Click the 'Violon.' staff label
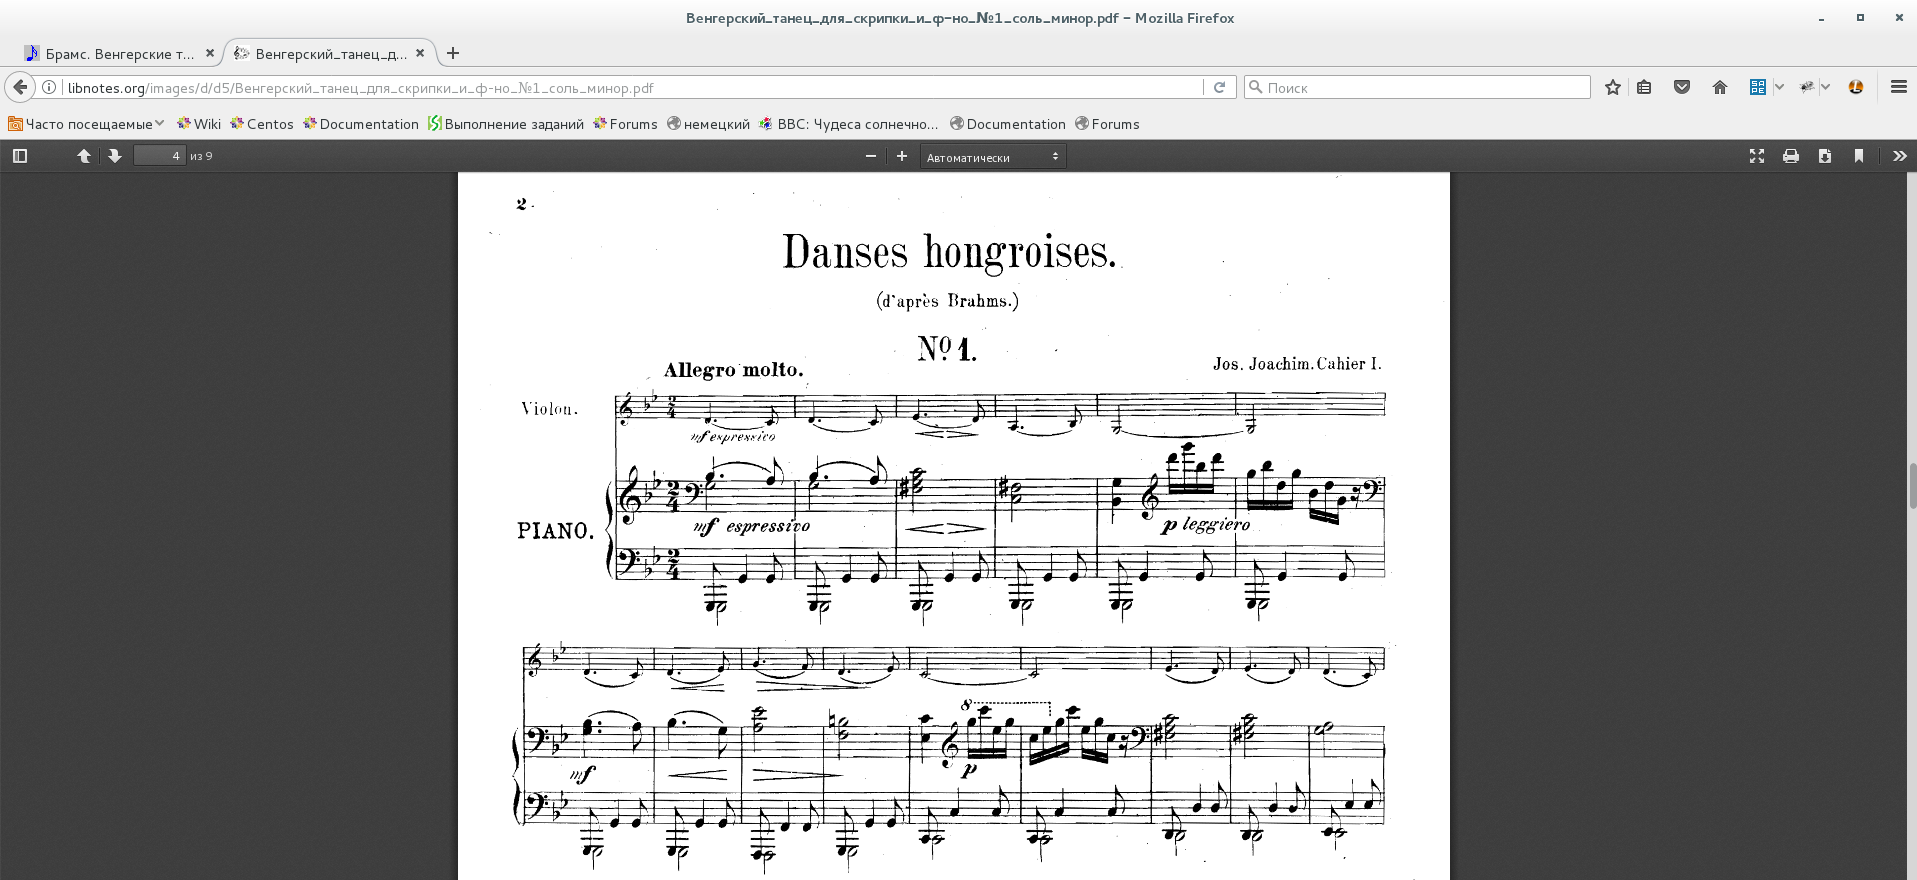This screenshot has height=880, width=1917. (x=549, y=408)
